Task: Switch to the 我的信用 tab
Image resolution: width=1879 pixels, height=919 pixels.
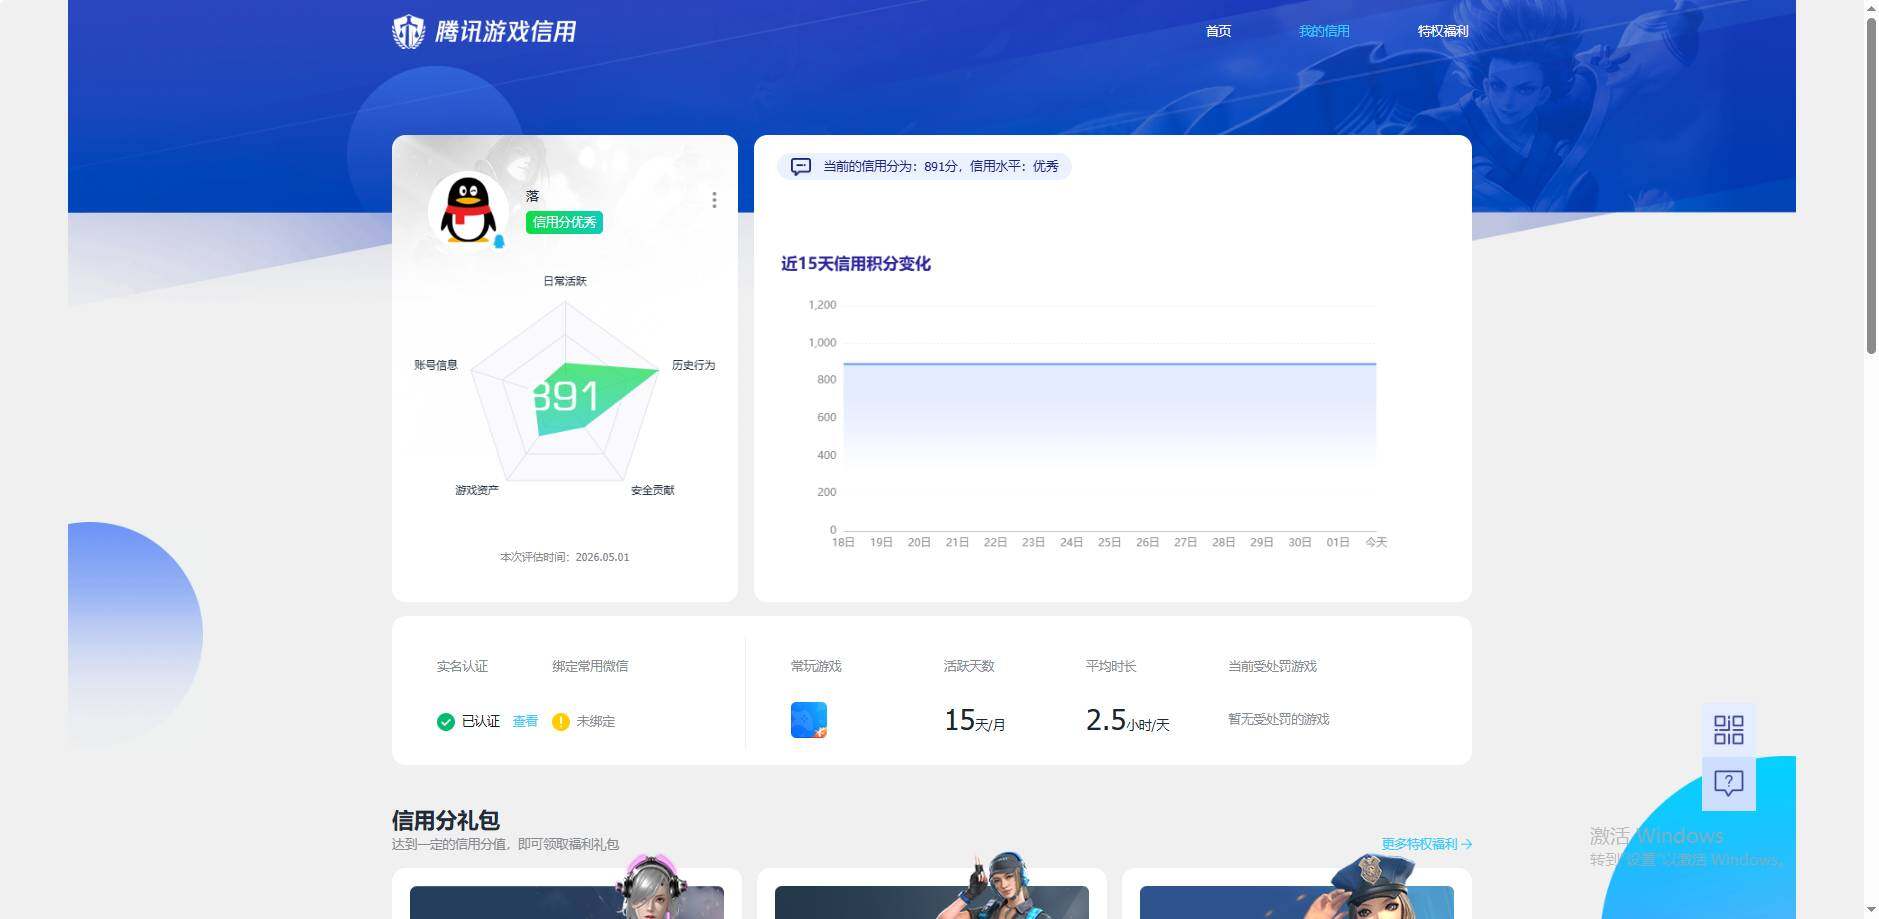Action: [x=1324, y=31]
